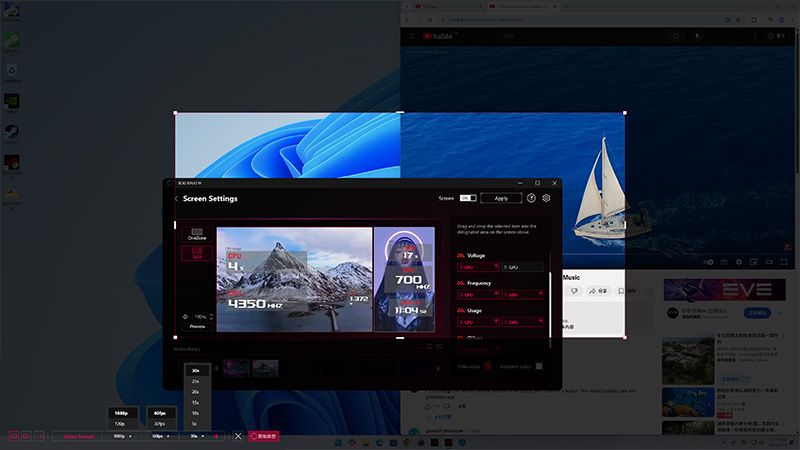
Task: Choose 10s in duration list
Action: coord(195,413)
